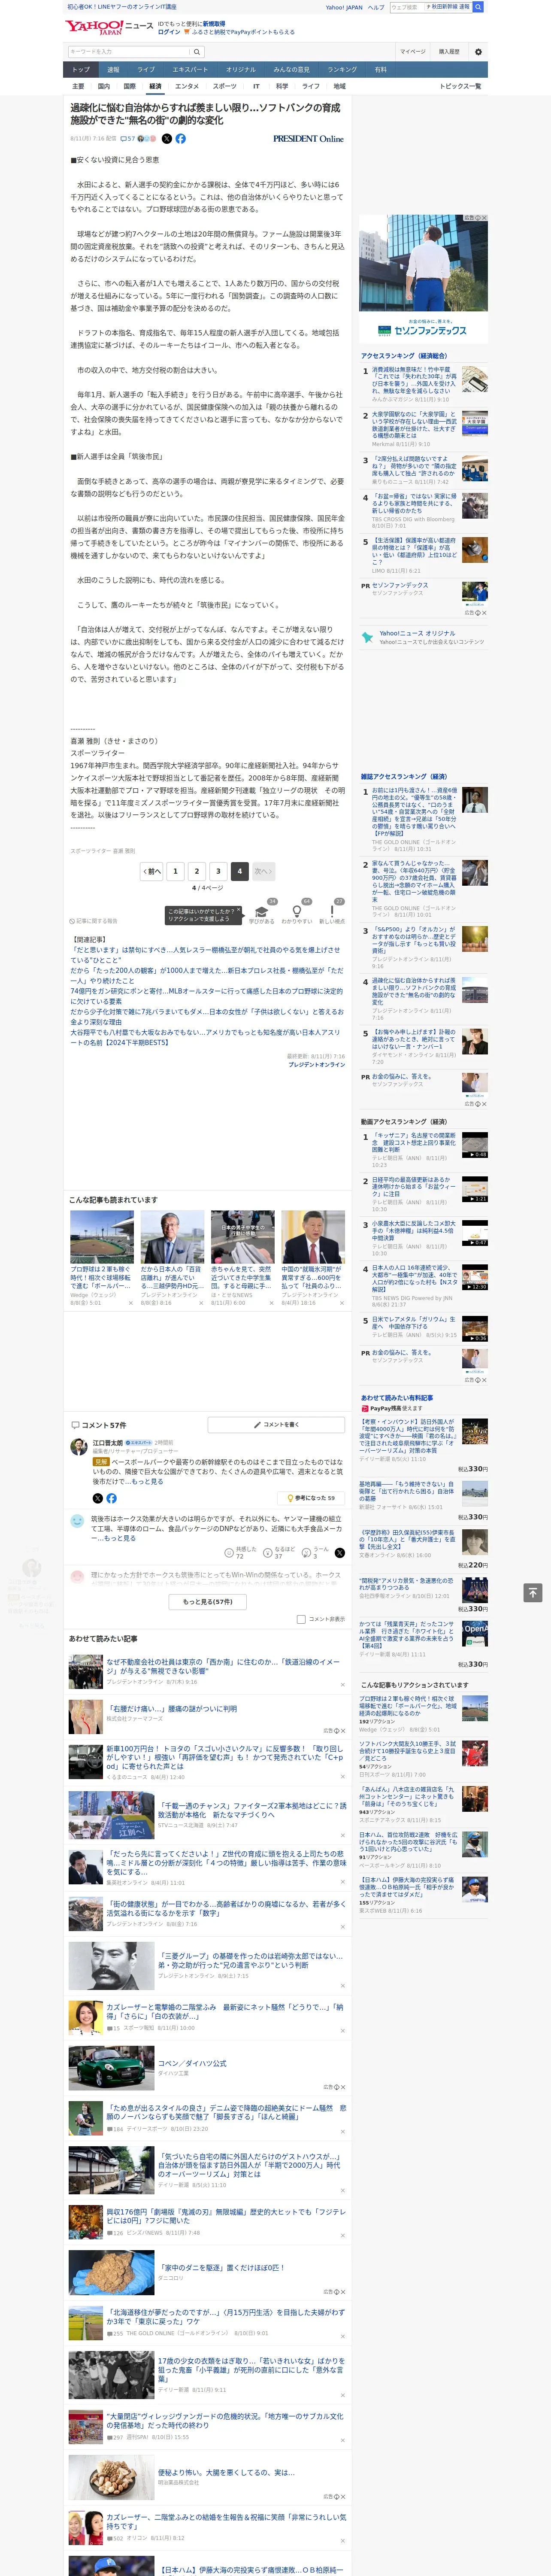551x2576 pixels.
Task: Open settings via the gear icon
Action: point(478,51)
